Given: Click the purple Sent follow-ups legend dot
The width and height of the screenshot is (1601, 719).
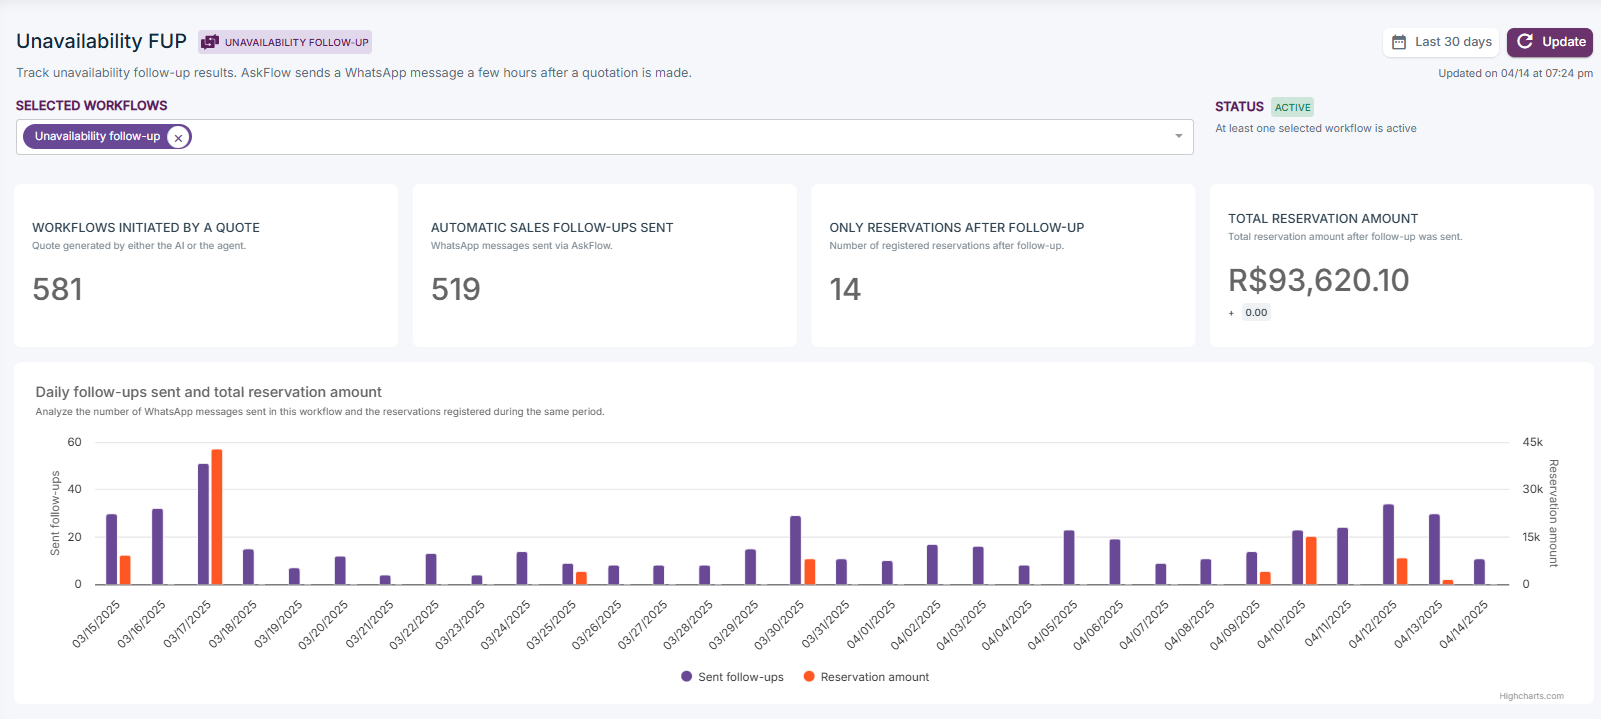Looking at the screenshot, I should point(686,677).
